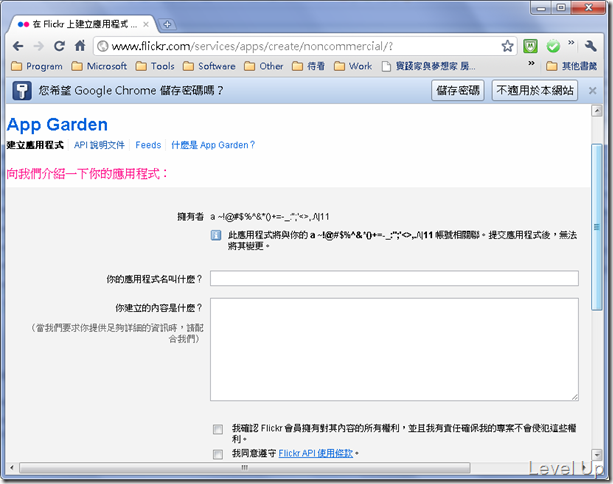This screenshot has height=484, width=613.
Task: Bookmark this page with the star icon
Action: point(507,46)
